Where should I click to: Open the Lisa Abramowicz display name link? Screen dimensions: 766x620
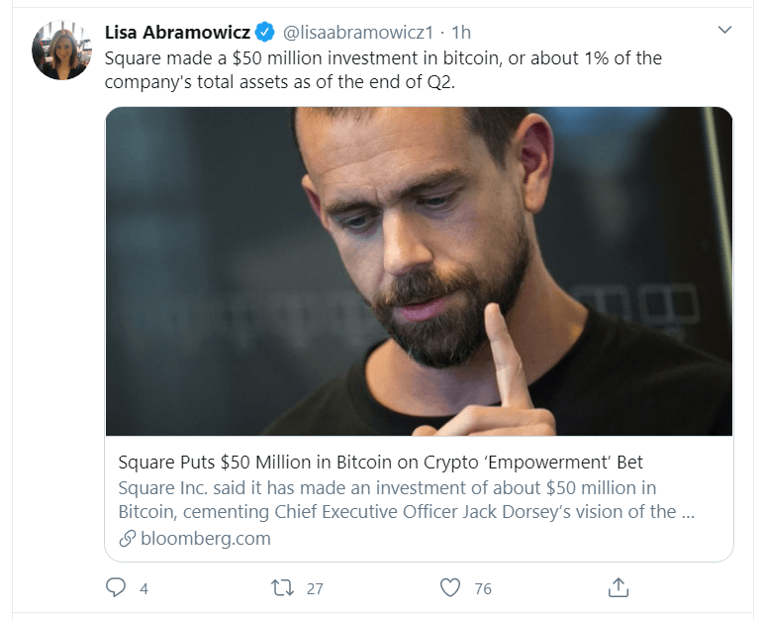(177, 33)
